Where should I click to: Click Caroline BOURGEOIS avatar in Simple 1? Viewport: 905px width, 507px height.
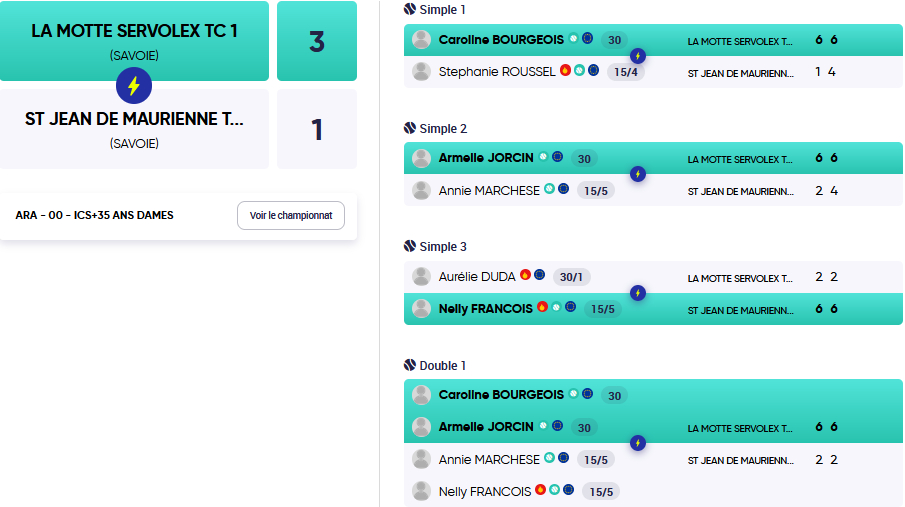[x=421, y=39]
